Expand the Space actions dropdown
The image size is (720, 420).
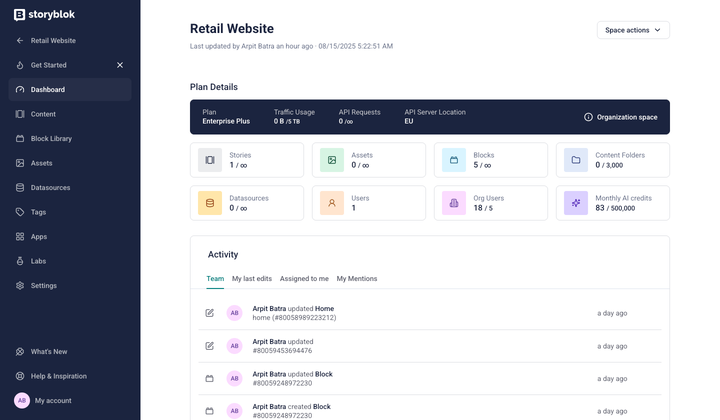coord(633,30)
